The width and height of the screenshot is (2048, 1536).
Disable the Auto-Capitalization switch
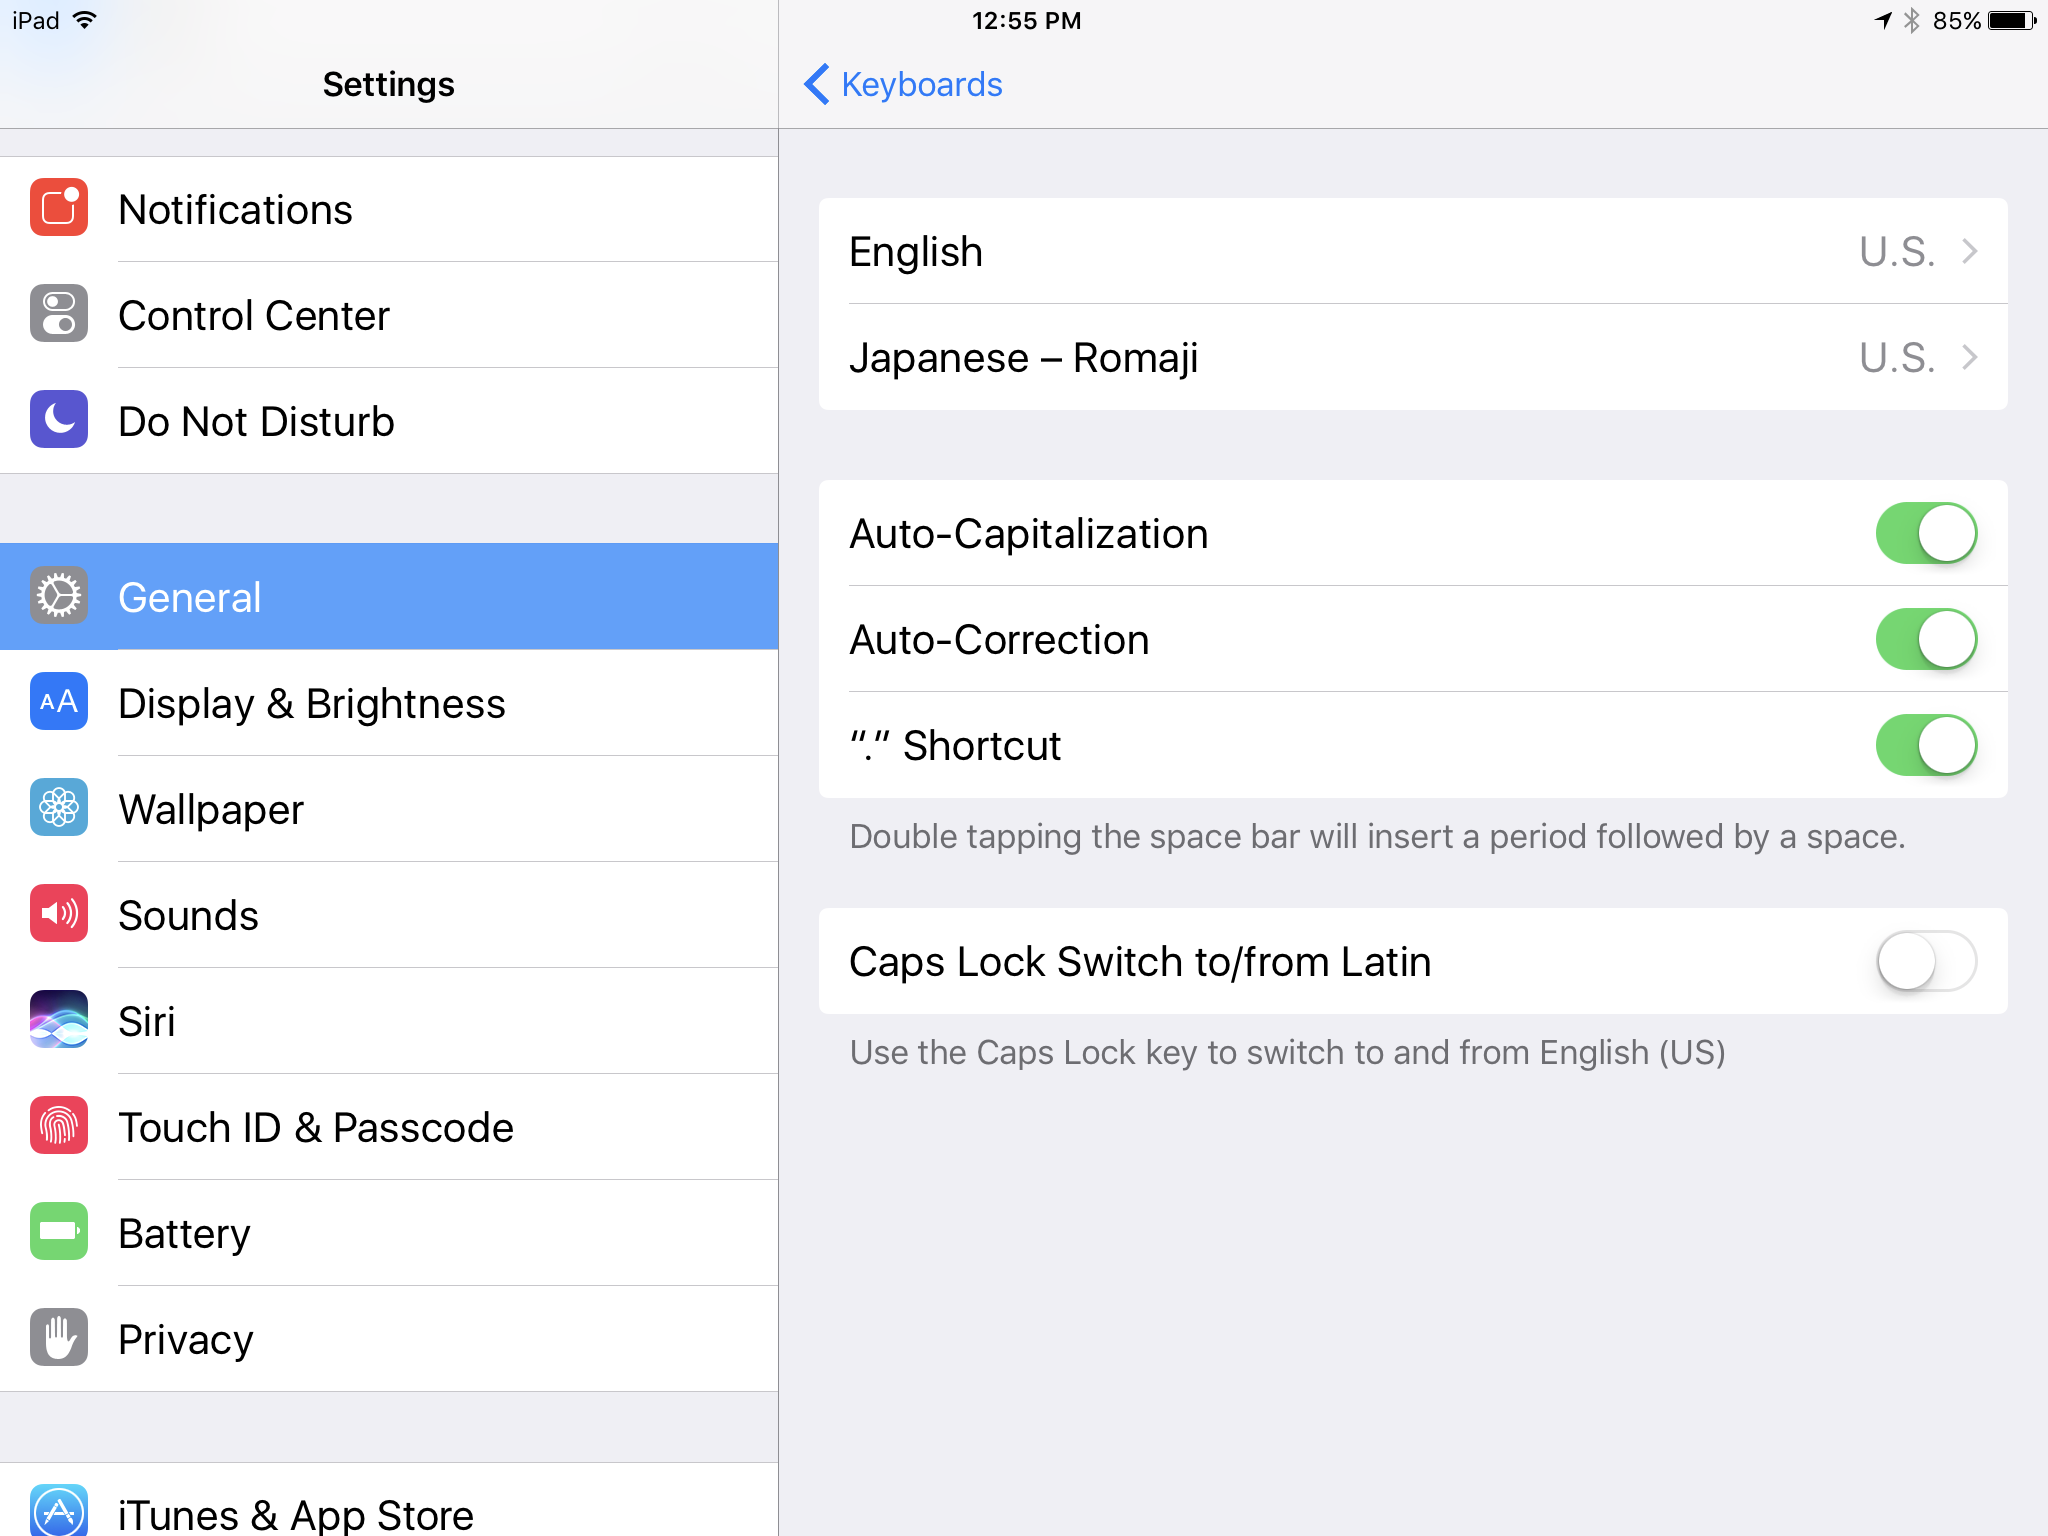1925,534
